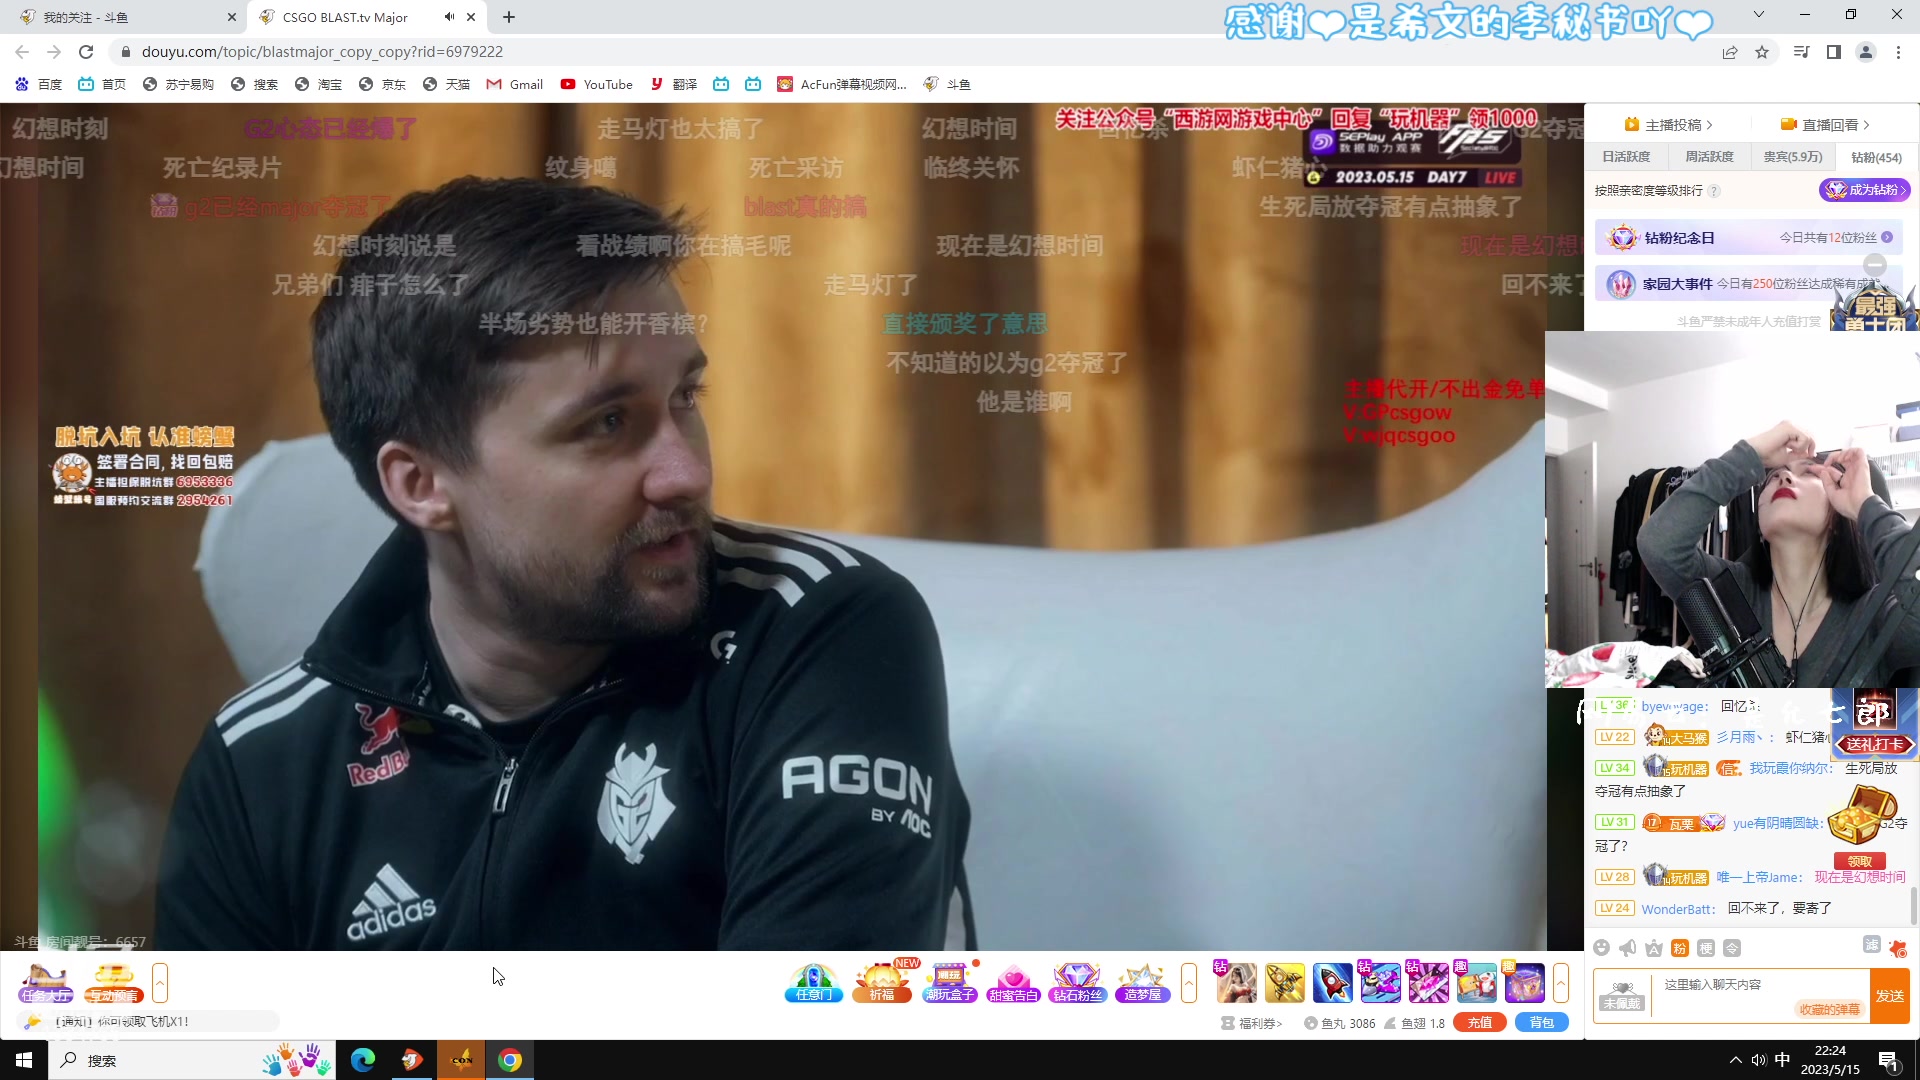Switch to the 日活跃度 tab
Image resolution: width=1920 pixels, height=1080 pixels.
coord(1626,157)
